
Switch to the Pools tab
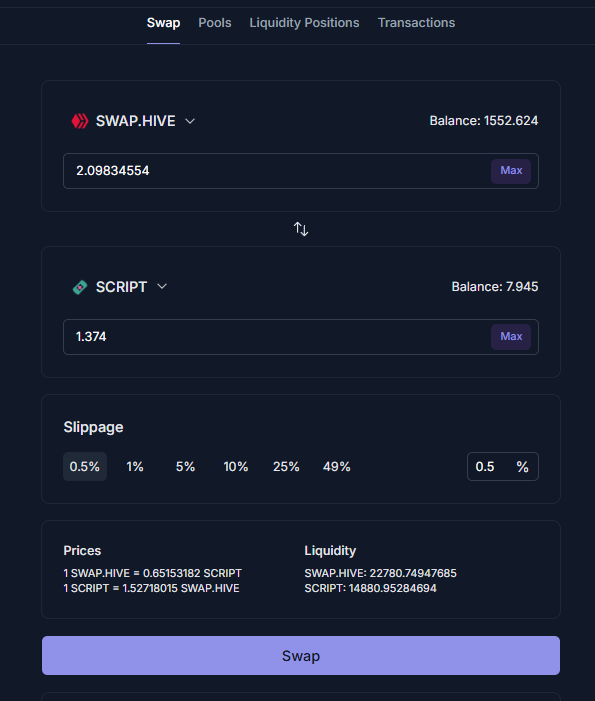click(215, 23)
